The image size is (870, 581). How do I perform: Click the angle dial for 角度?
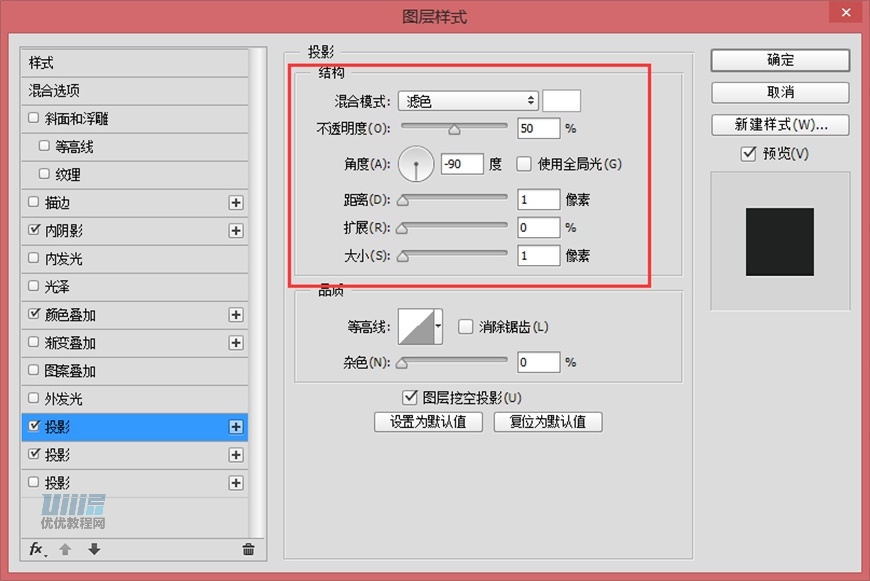[416, 164]
